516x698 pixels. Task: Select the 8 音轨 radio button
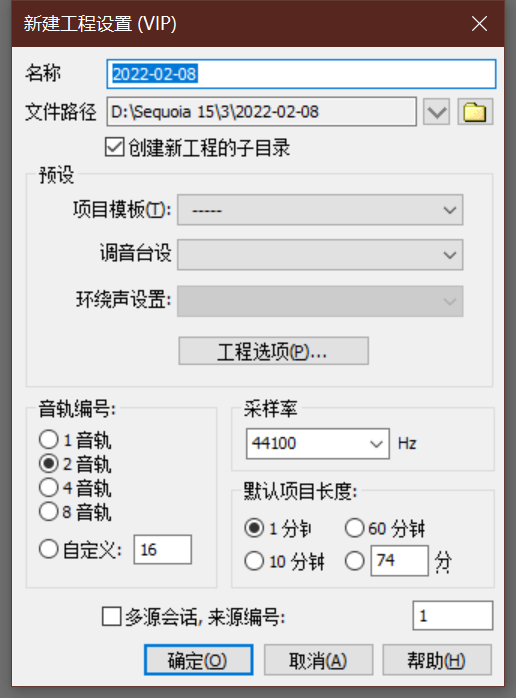coord(49,511)
